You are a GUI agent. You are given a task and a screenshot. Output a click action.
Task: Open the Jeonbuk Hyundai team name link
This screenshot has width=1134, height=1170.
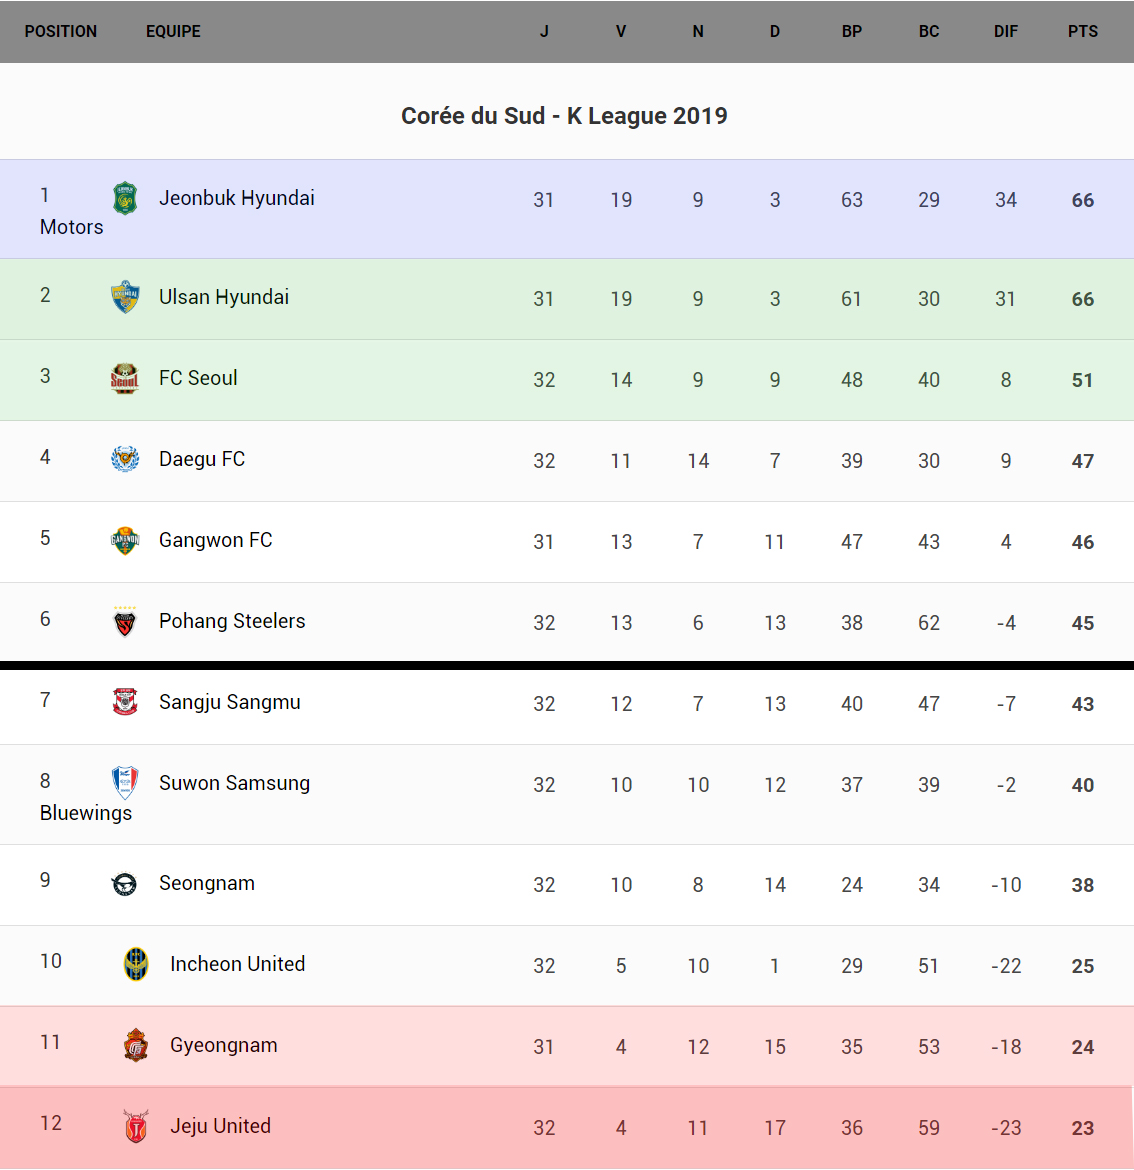pyautogui.click(x=237, y=198)
